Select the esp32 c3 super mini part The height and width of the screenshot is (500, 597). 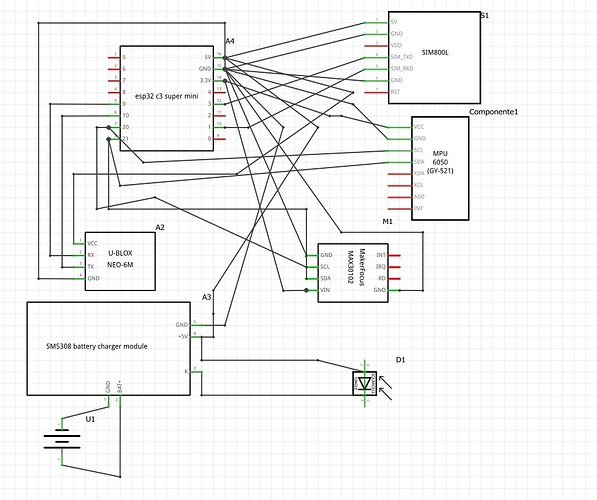pos(167,98)
